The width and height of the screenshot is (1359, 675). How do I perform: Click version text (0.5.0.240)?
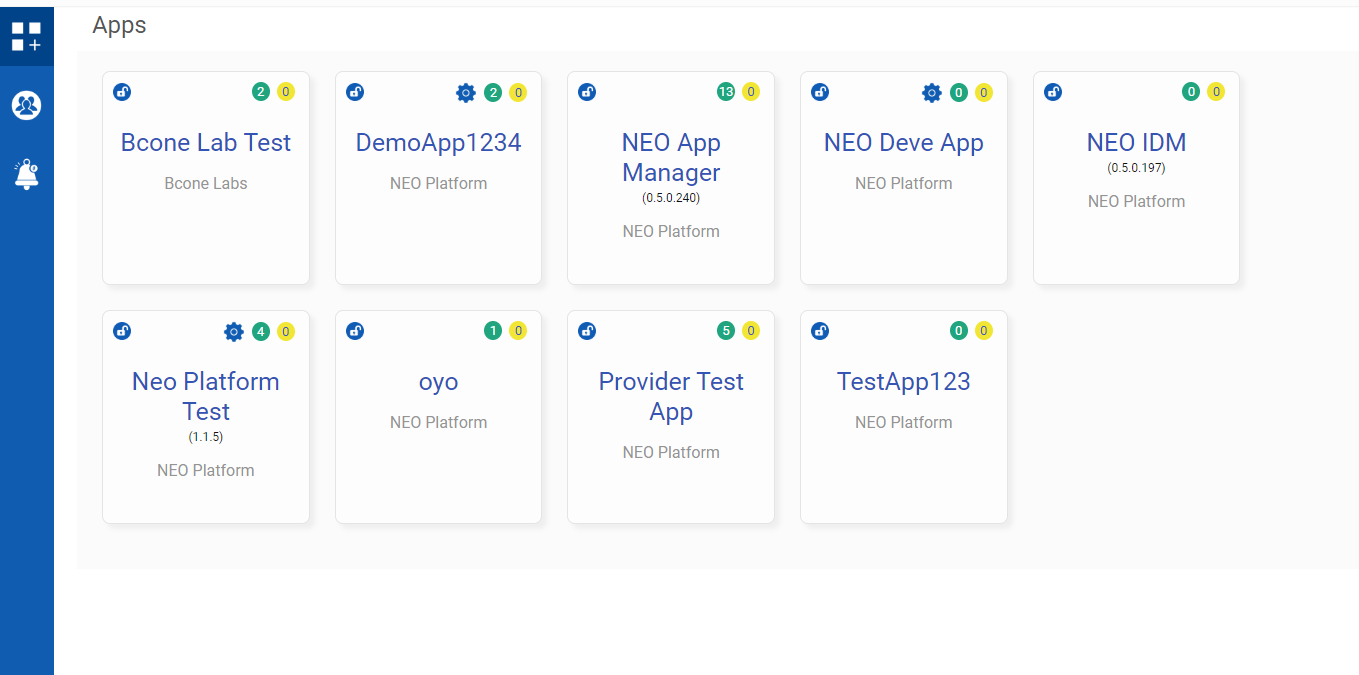click(671, 198)
